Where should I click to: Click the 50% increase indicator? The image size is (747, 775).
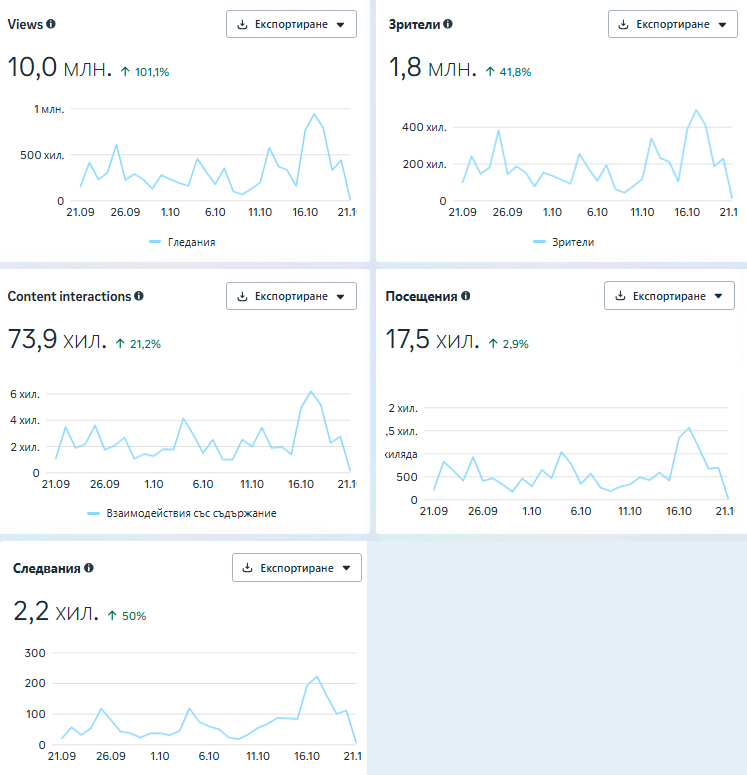coord(127,615)
